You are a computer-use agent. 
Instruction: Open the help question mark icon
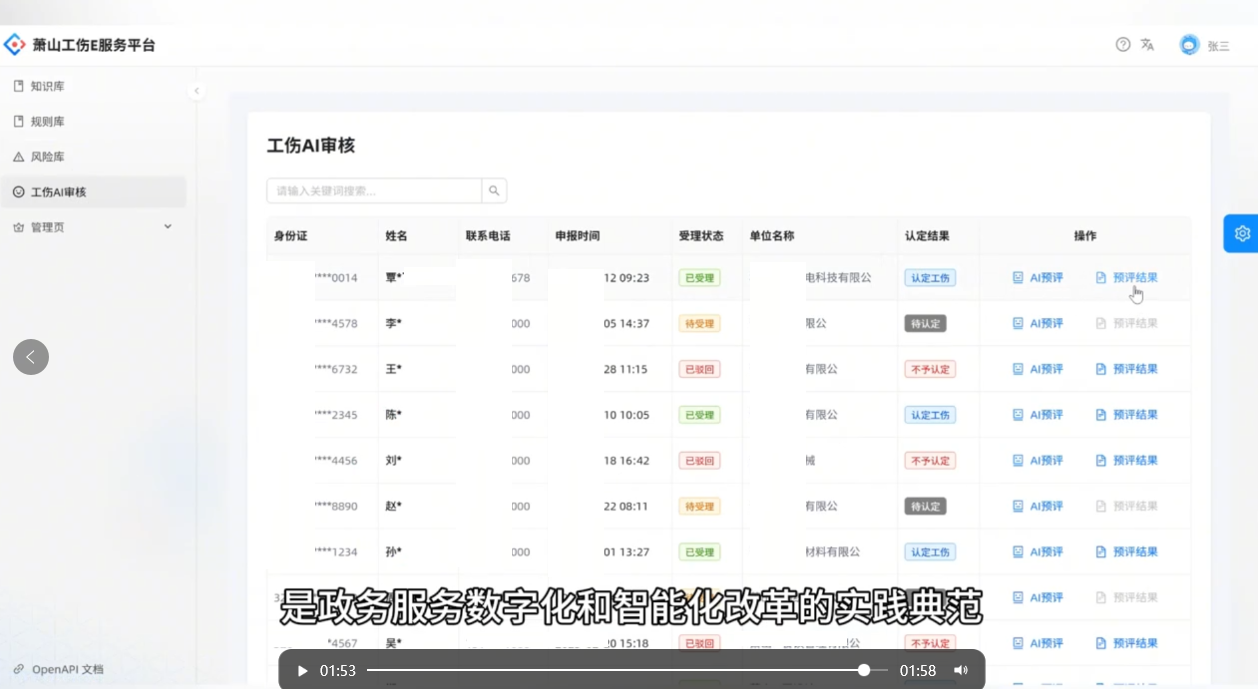point(1123,45)
